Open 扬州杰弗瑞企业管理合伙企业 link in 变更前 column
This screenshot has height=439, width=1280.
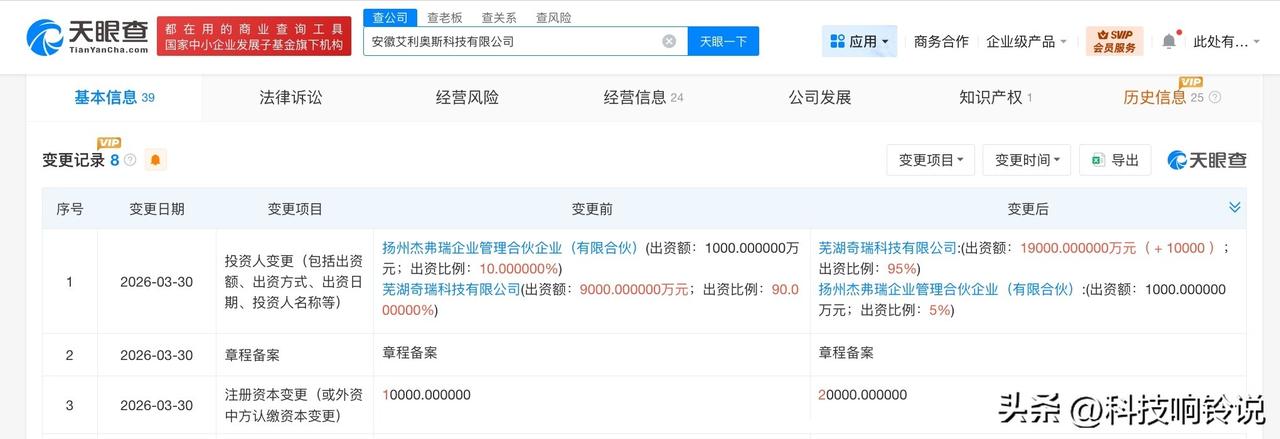(510, 247)
